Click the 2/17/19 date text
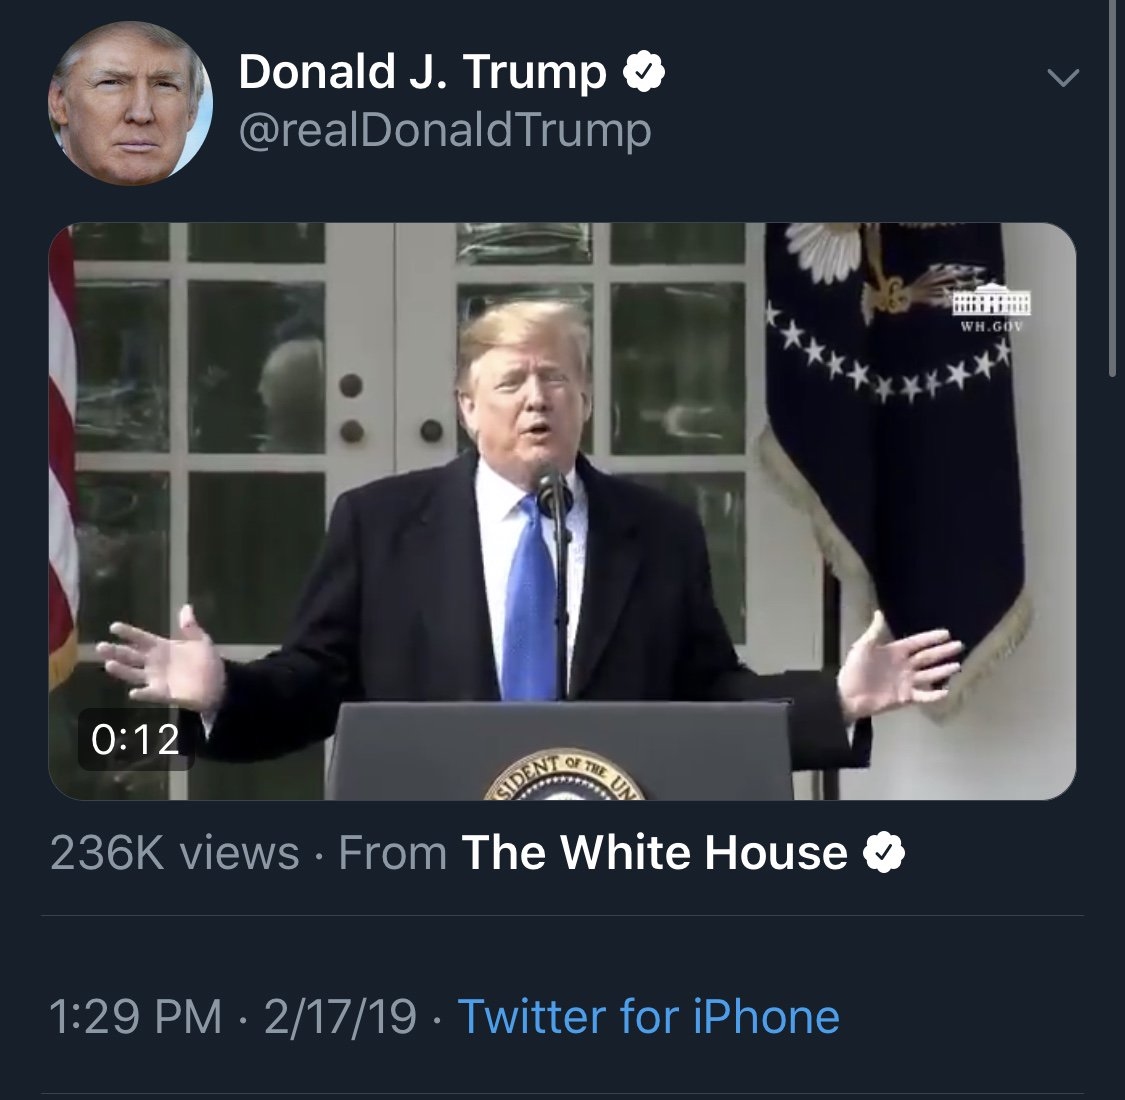 click(340, 1017)
